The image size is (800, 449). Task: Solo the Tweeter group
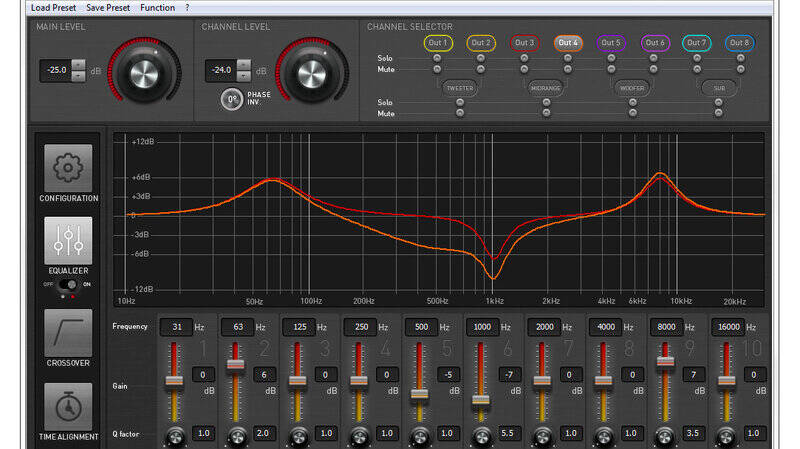coord(460,102)
